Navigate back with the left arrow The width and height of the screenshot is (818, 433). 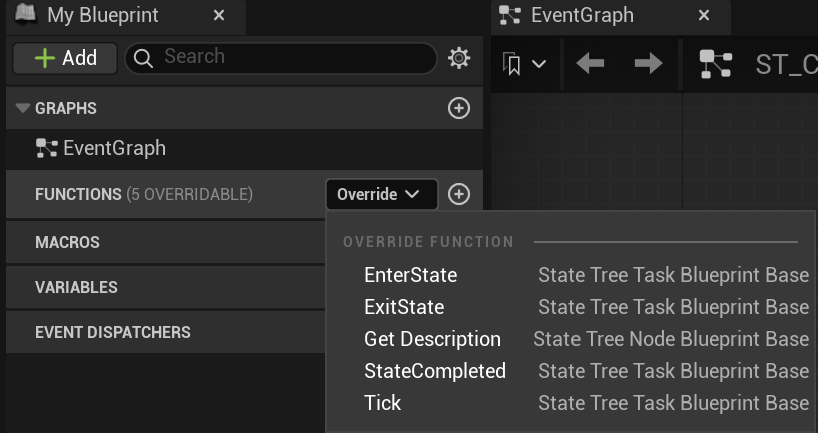[x=590, y=64]
